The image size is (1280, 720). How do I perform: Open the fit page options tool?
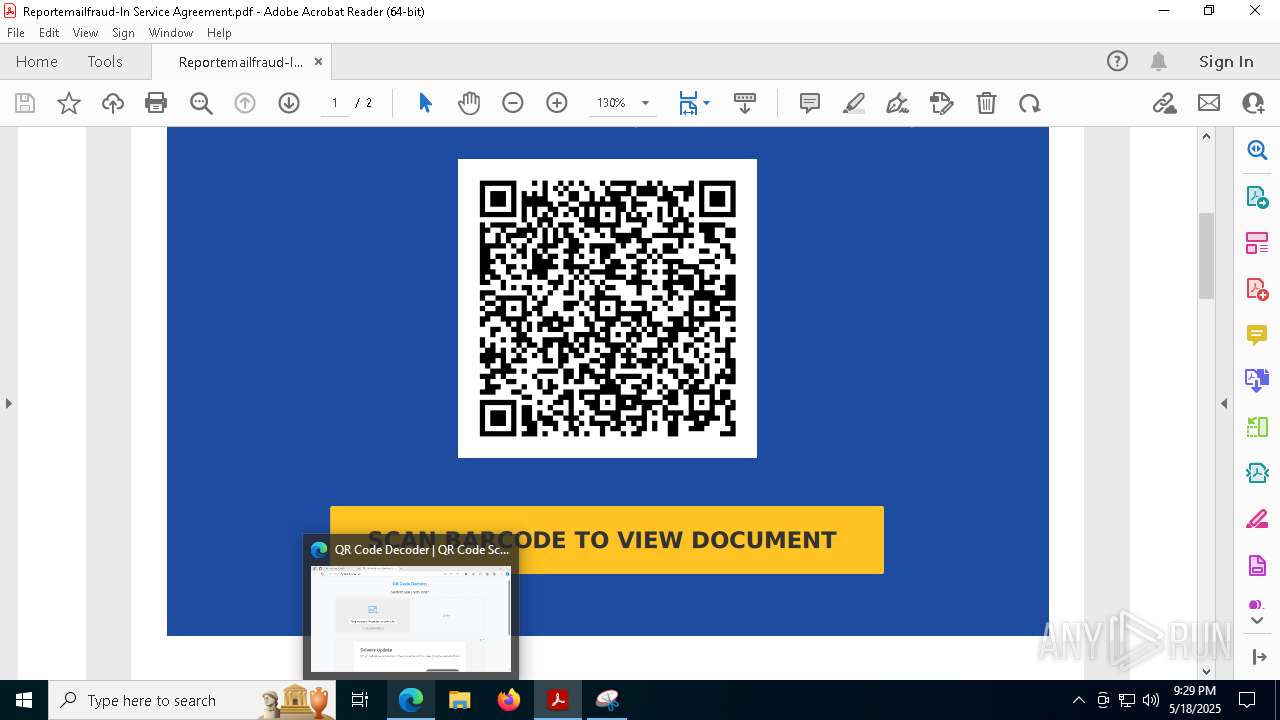694,103
